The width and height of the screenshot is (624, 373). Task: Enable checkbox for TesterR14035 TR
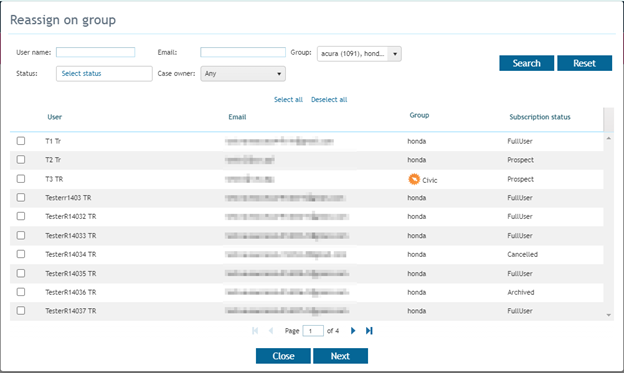21,273
